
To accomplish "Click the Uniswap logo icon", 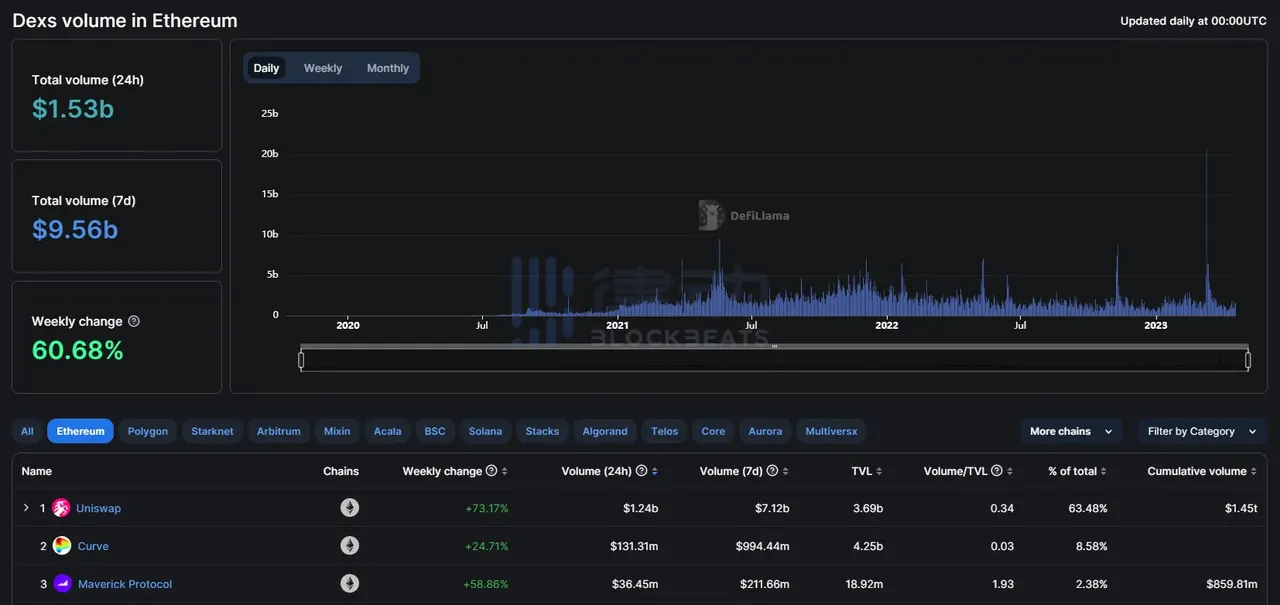I will pos(61,508).
